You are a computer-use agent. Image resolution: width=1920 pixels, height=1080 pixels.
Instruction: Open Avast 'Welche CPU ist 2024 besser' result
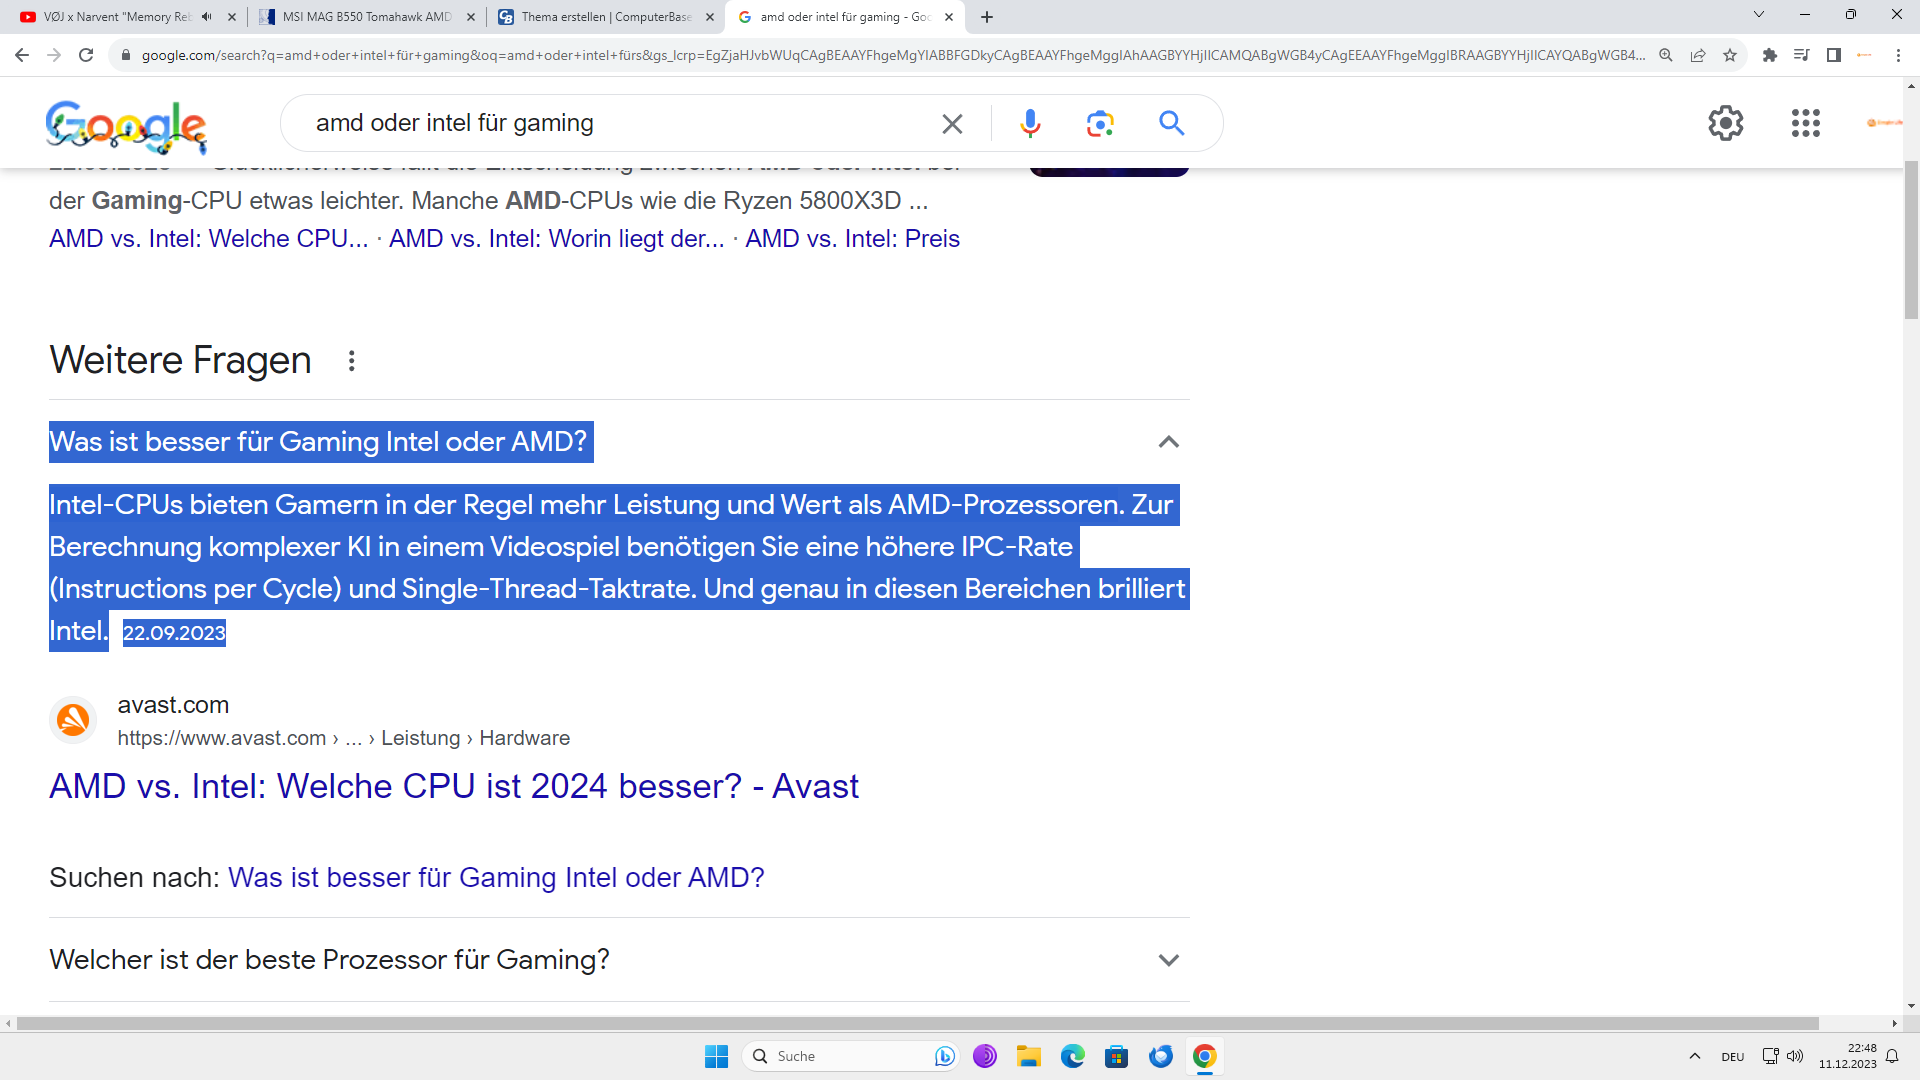(454, 786)
